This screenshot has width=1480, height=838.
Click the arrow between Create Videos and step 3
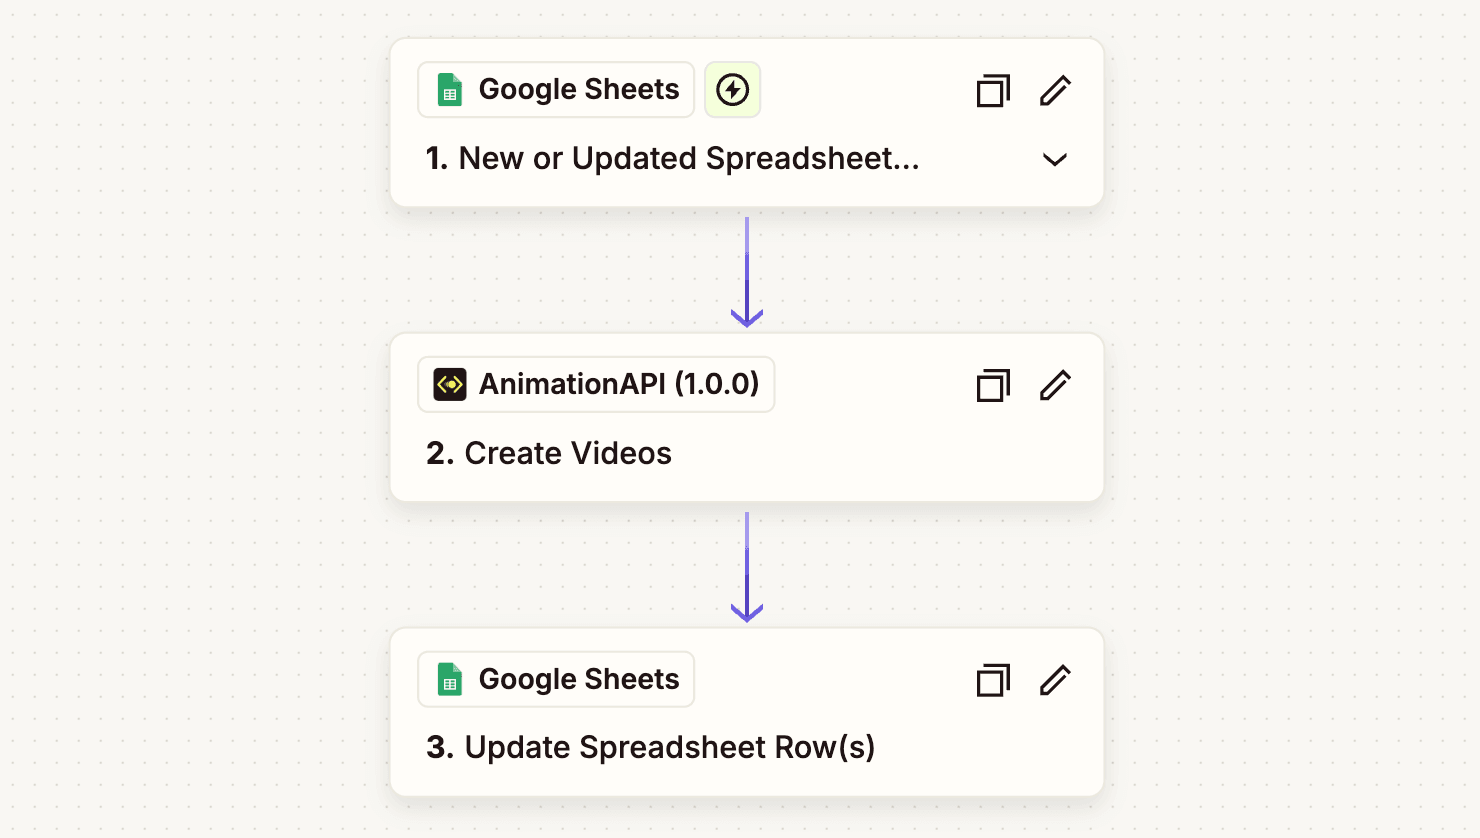coord(746,565)
